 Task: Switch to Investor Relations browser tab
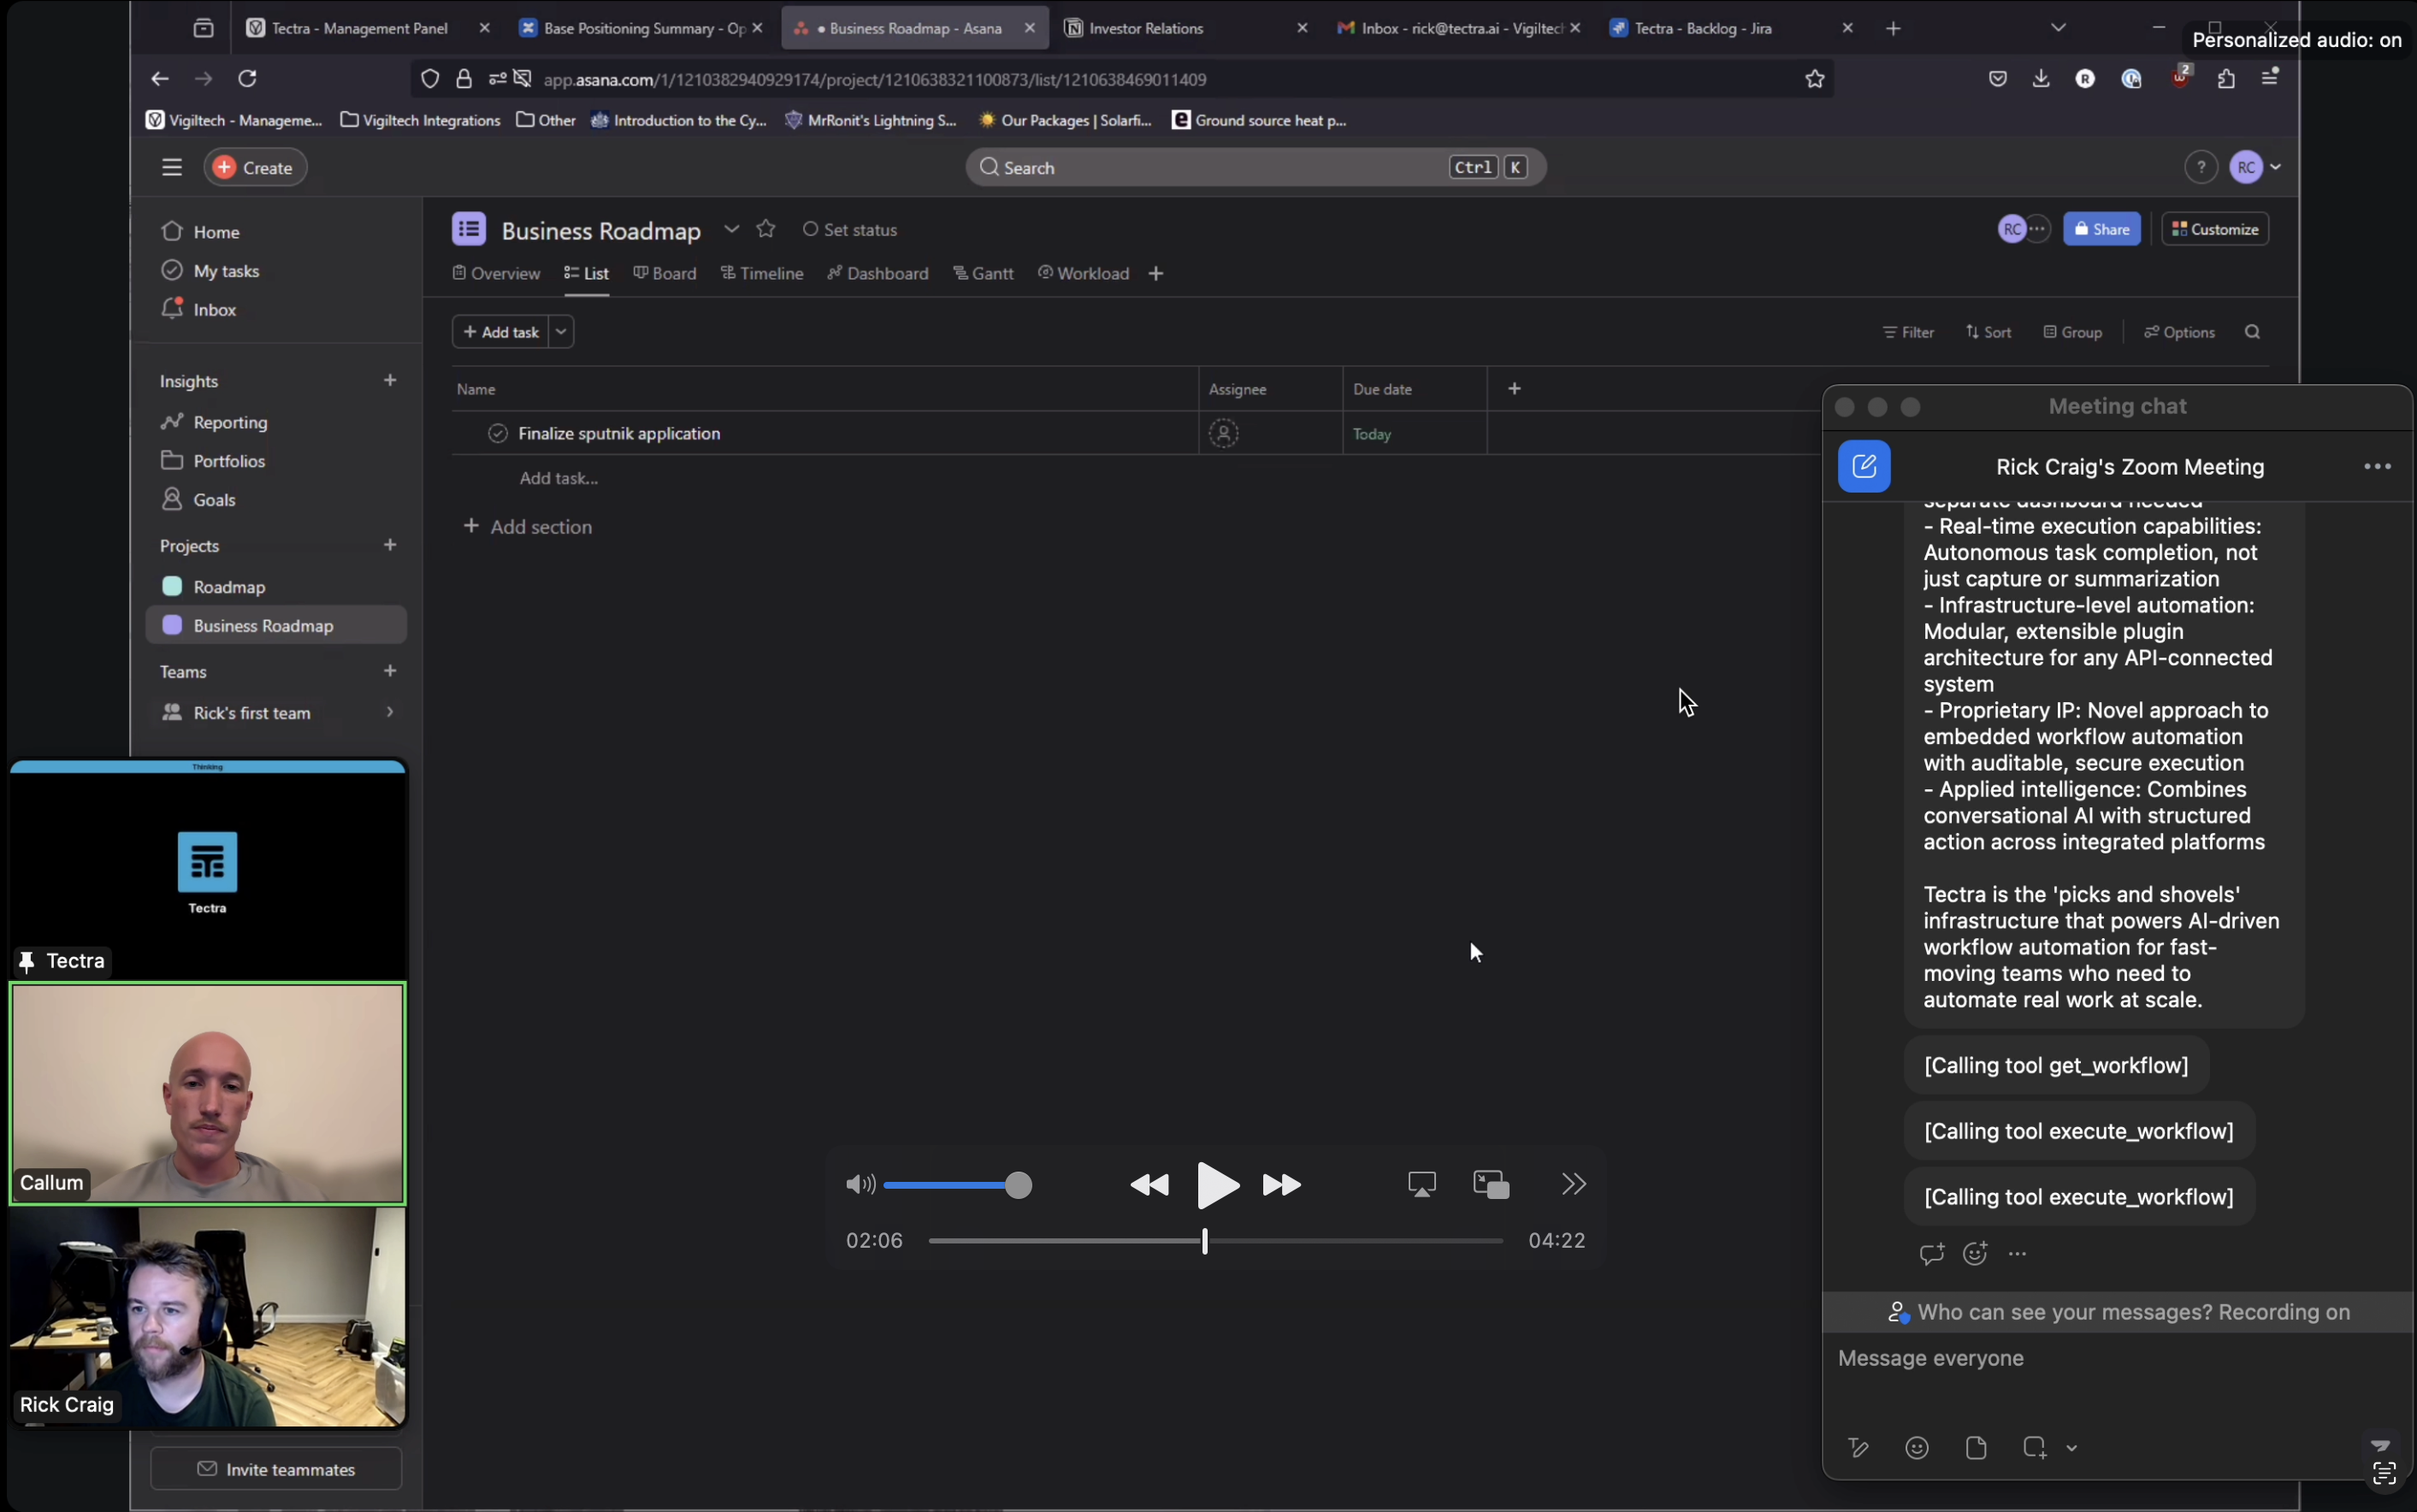[x=1186, y=28]
